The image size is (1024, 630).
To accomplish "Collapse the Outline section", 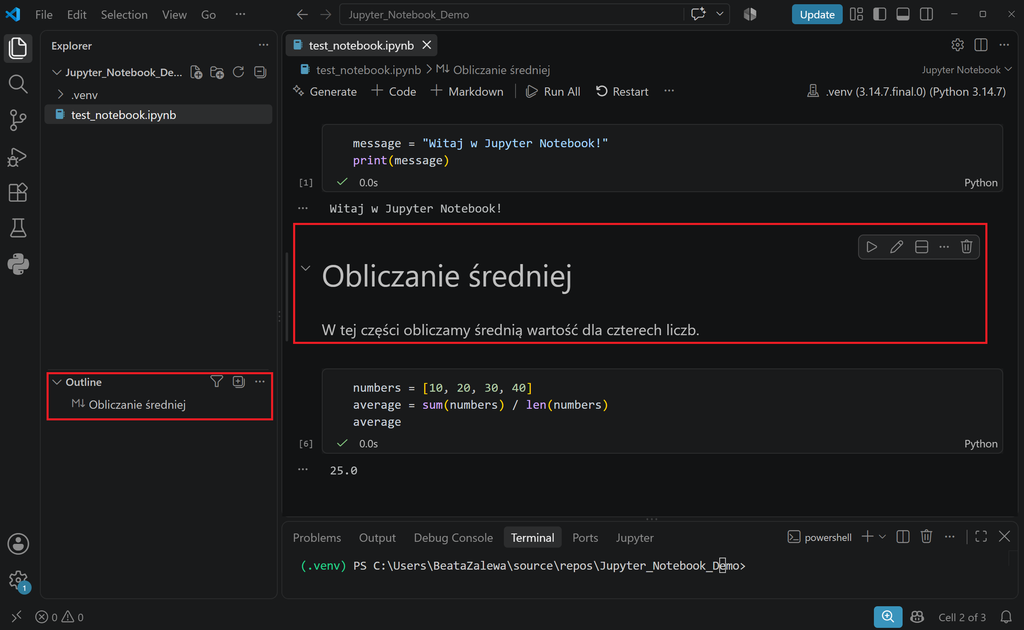I will point(57,382).
